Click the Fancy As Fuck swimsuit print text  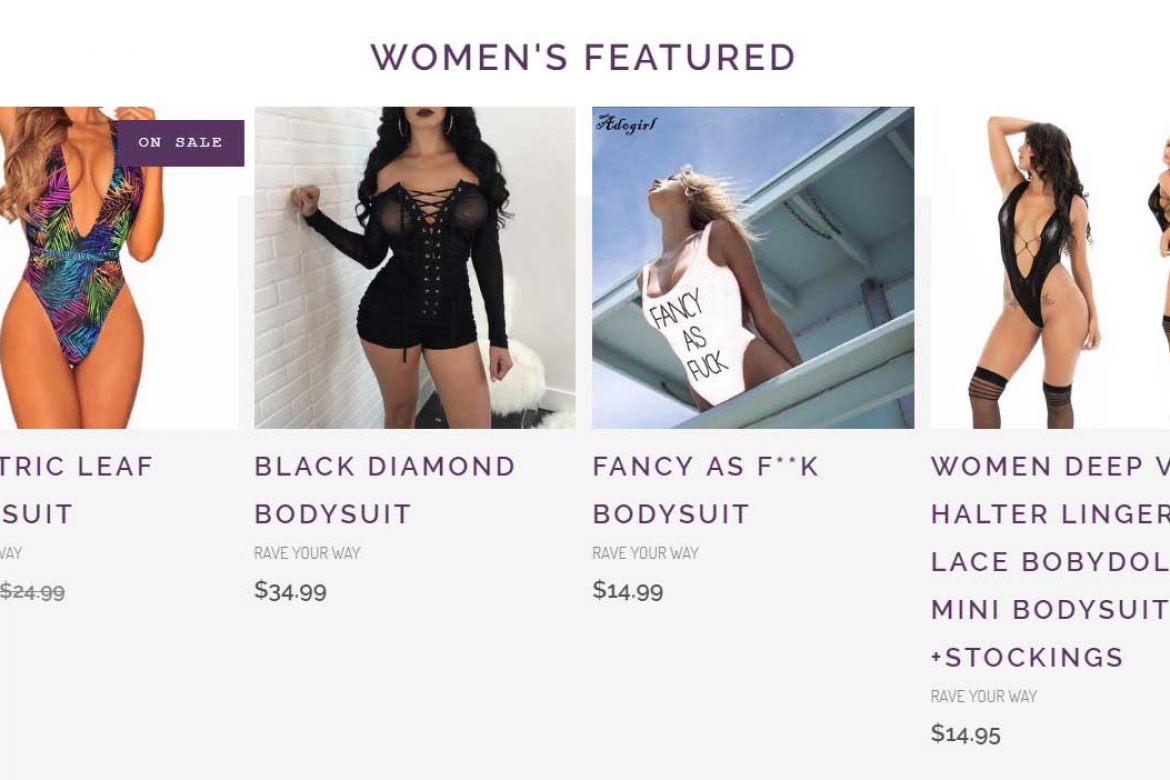(x=688, y=335)
